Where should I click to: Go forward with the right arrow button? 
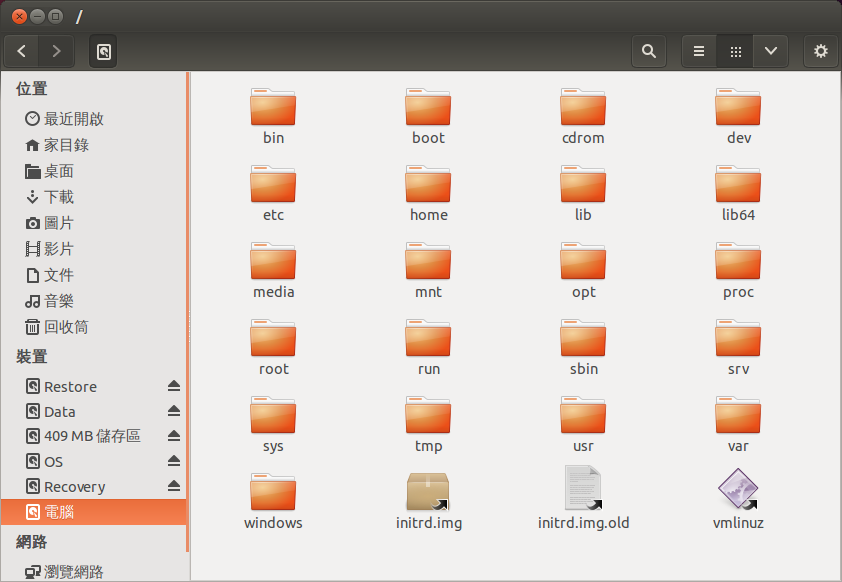click(x=56, y=51)
